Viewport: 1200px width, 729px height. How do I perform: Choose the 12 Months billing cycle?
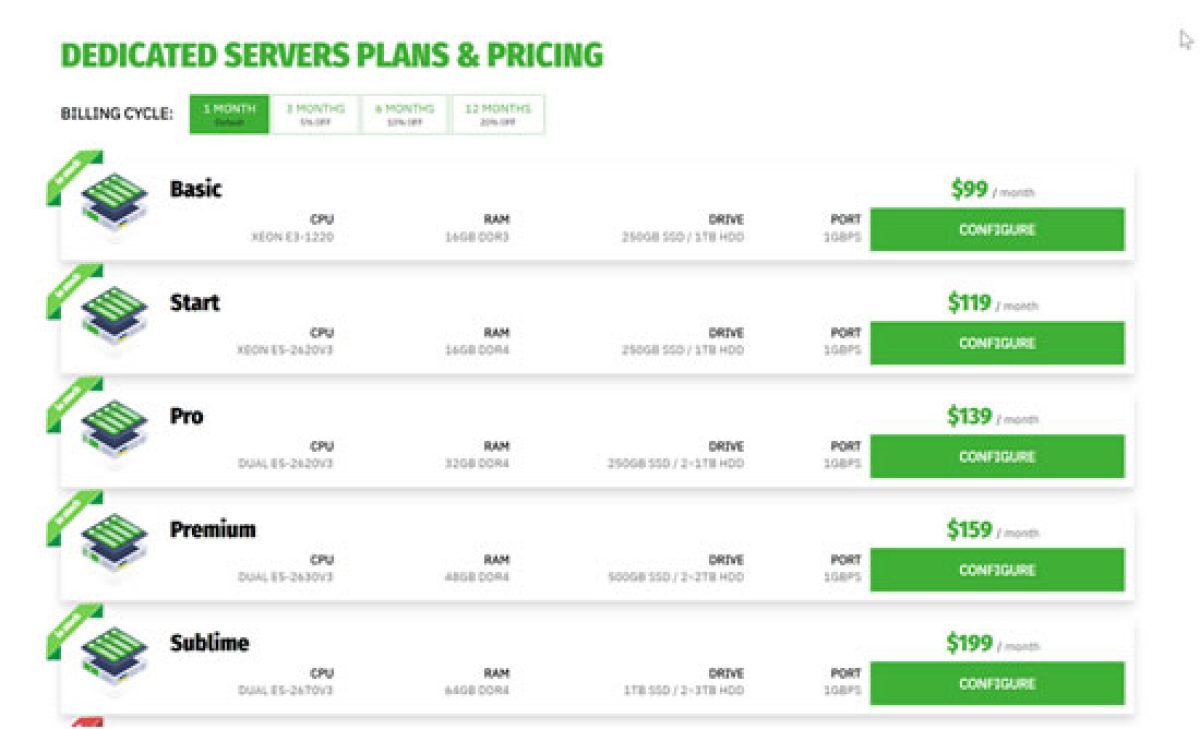point(498,114)
